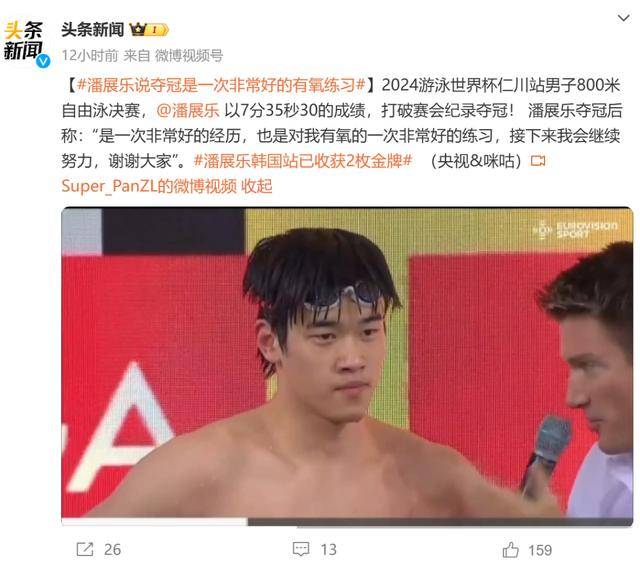This screenshot has width=640, height=565.
Task: Open the comments speech bubble icon
Action: (x=301, y=549)
